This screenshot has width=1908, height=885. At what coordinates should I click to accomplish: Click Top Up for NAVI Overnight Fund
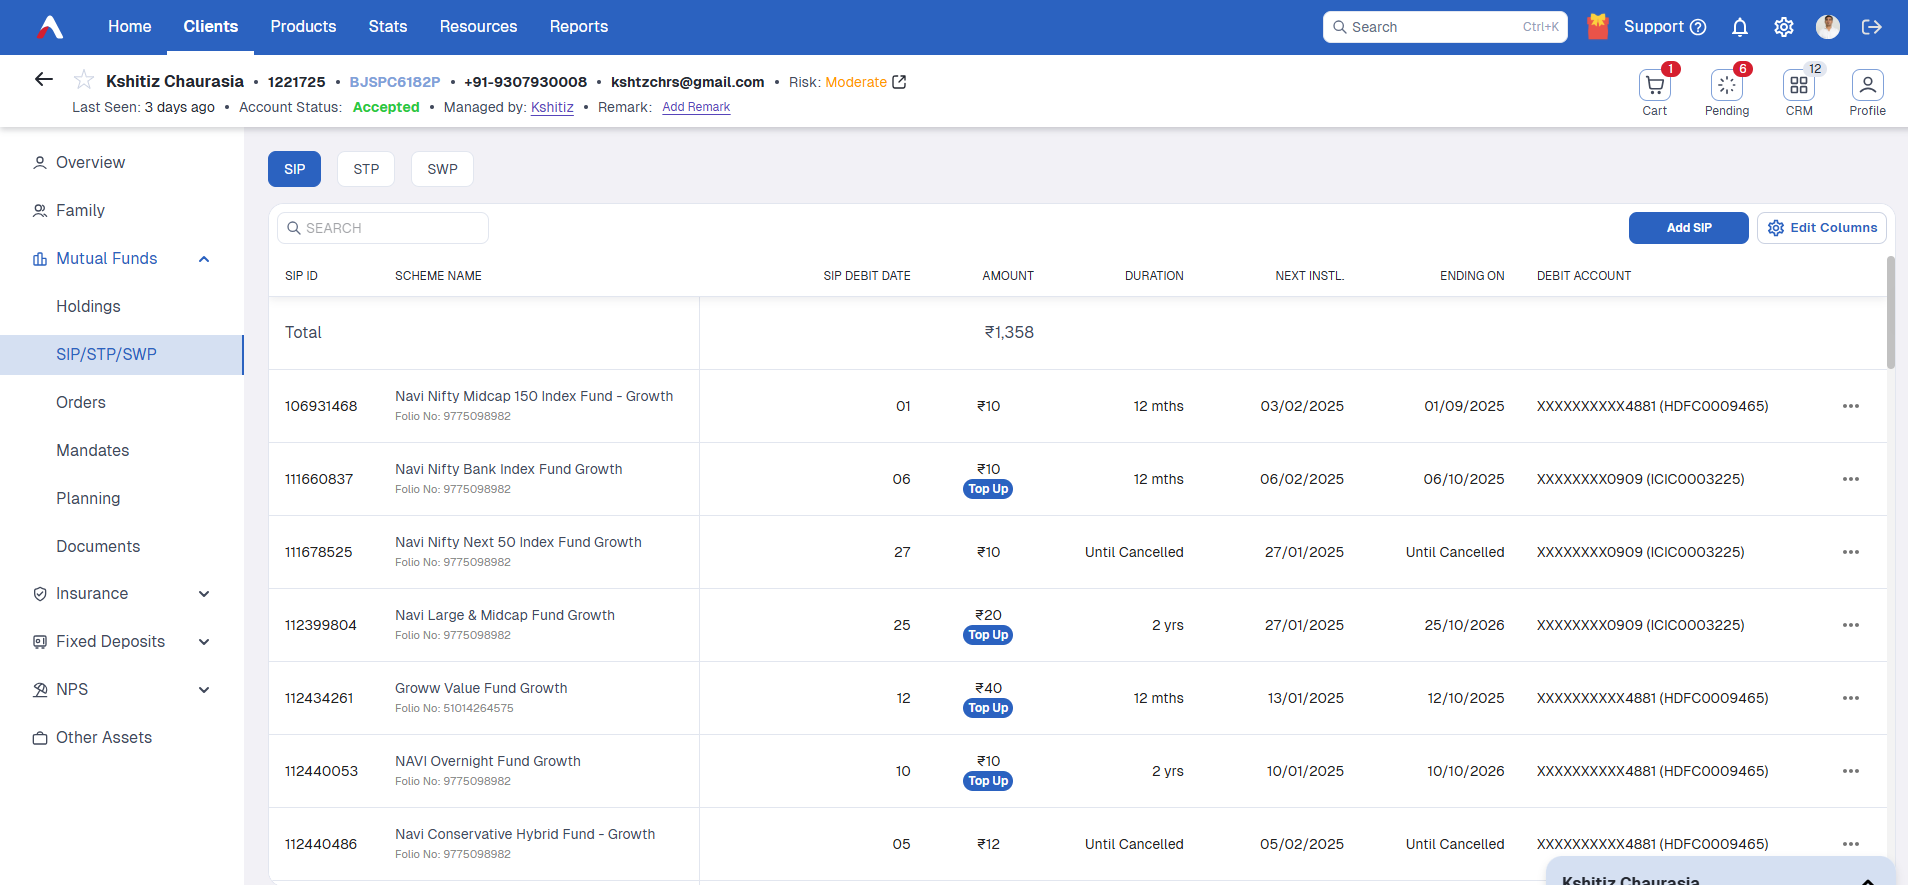pos(988,781)
